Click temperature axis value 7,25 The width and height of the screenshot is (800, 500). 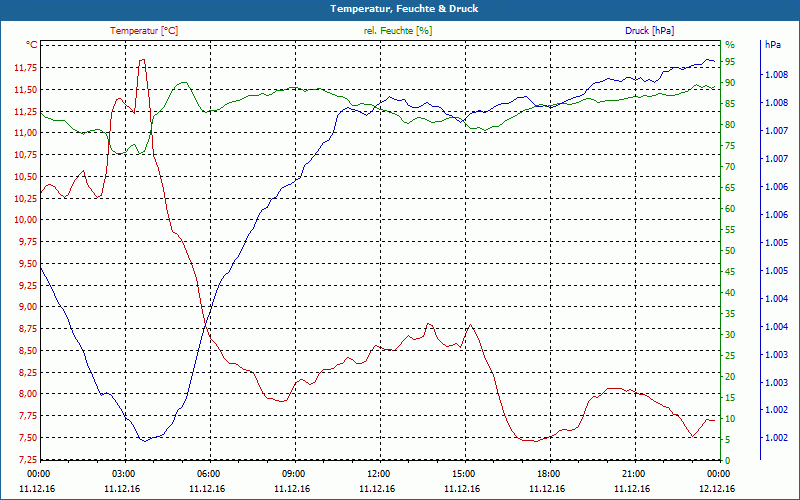coord(28,459)
